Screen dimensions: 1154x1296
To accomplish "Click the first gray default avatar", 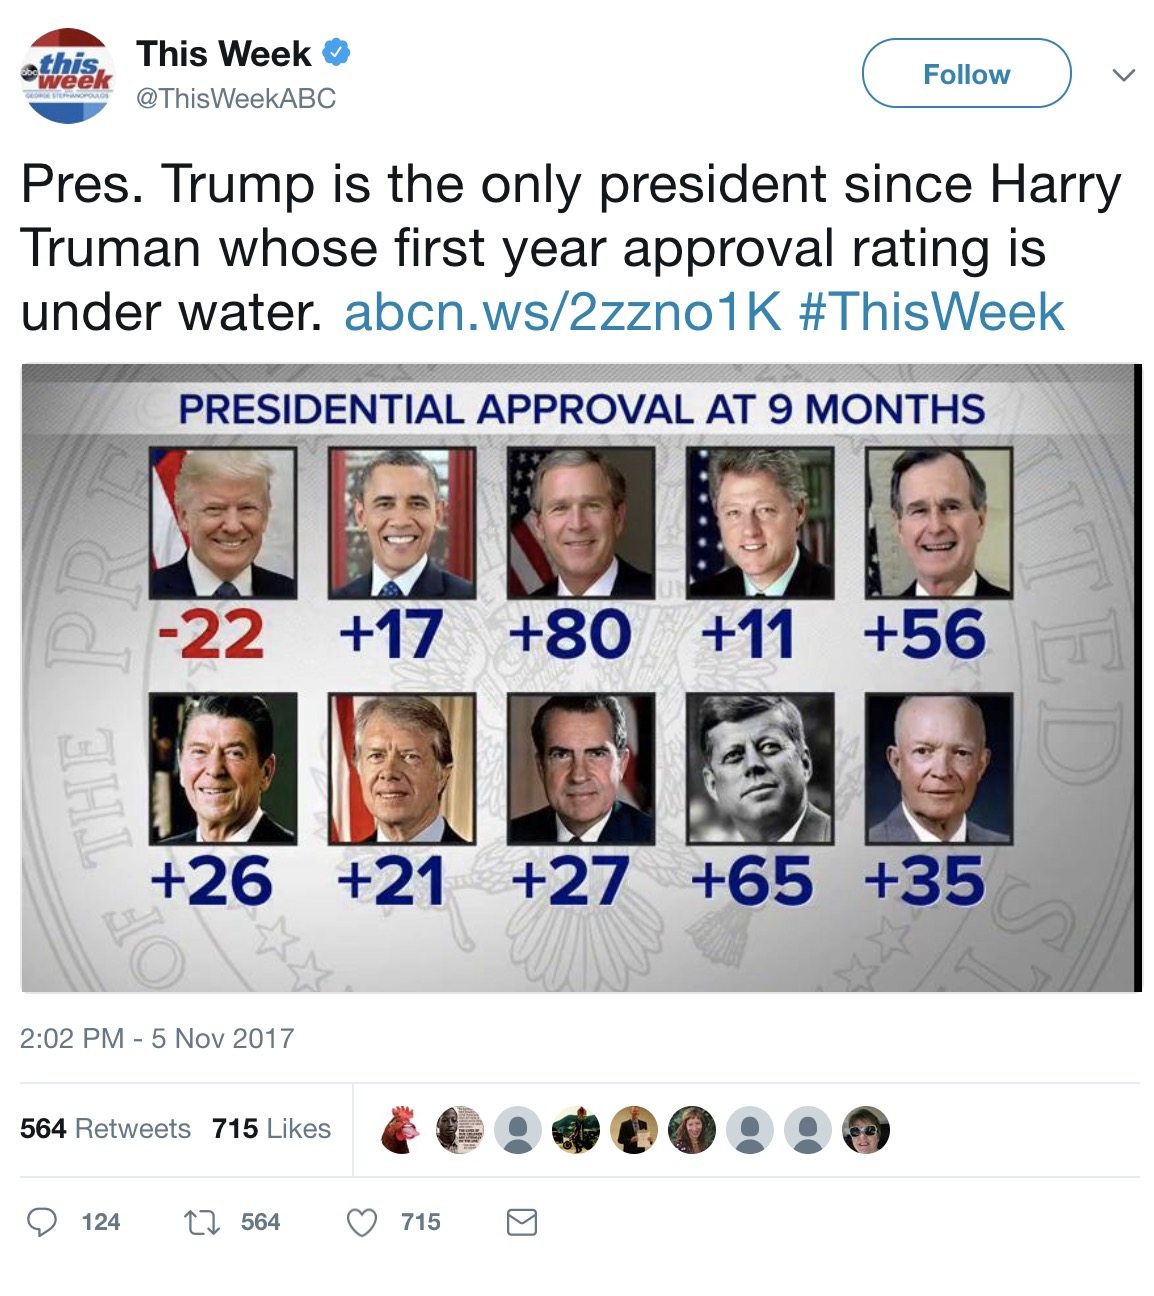I will [518, 1130].
